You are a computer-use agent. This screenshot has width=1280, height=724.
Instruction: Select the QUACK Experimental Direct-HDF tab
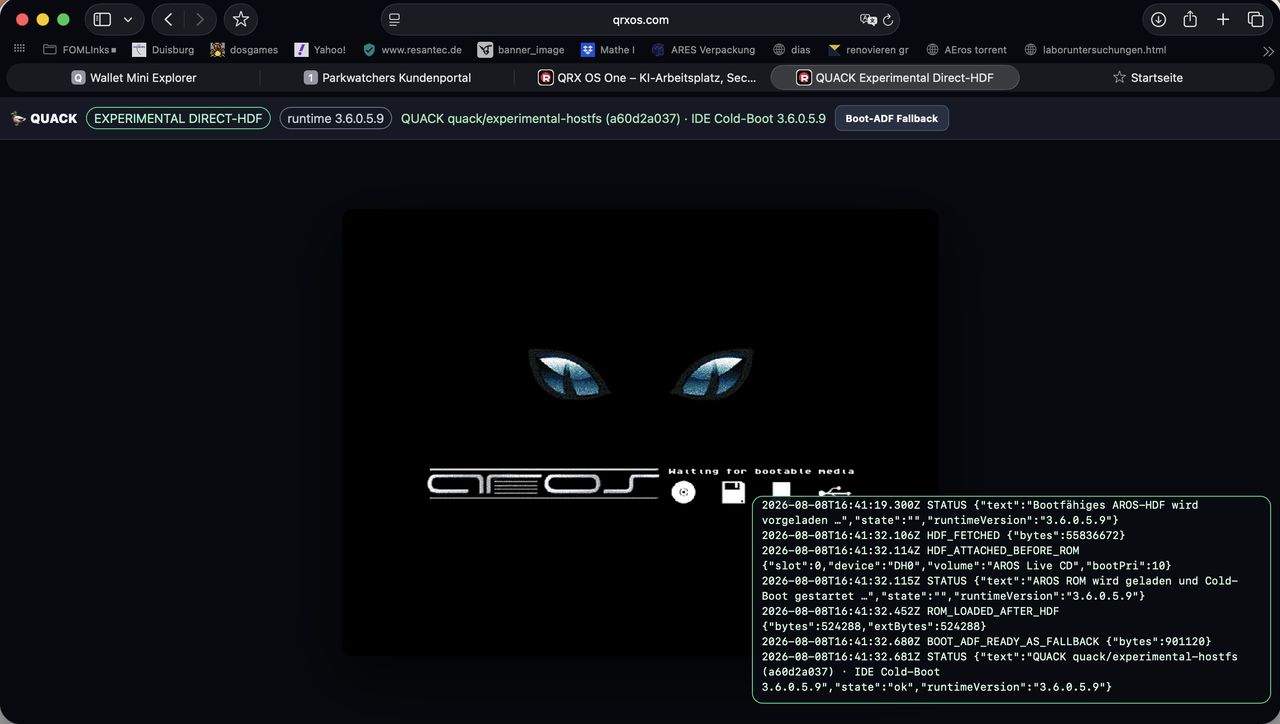895,77
